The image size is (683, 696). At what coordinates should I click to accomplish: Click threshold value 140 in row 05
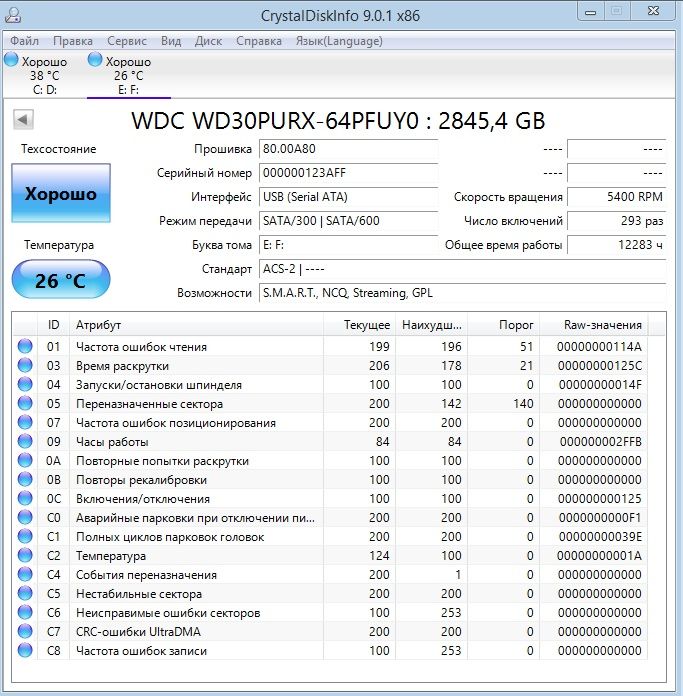click(523, 403)
